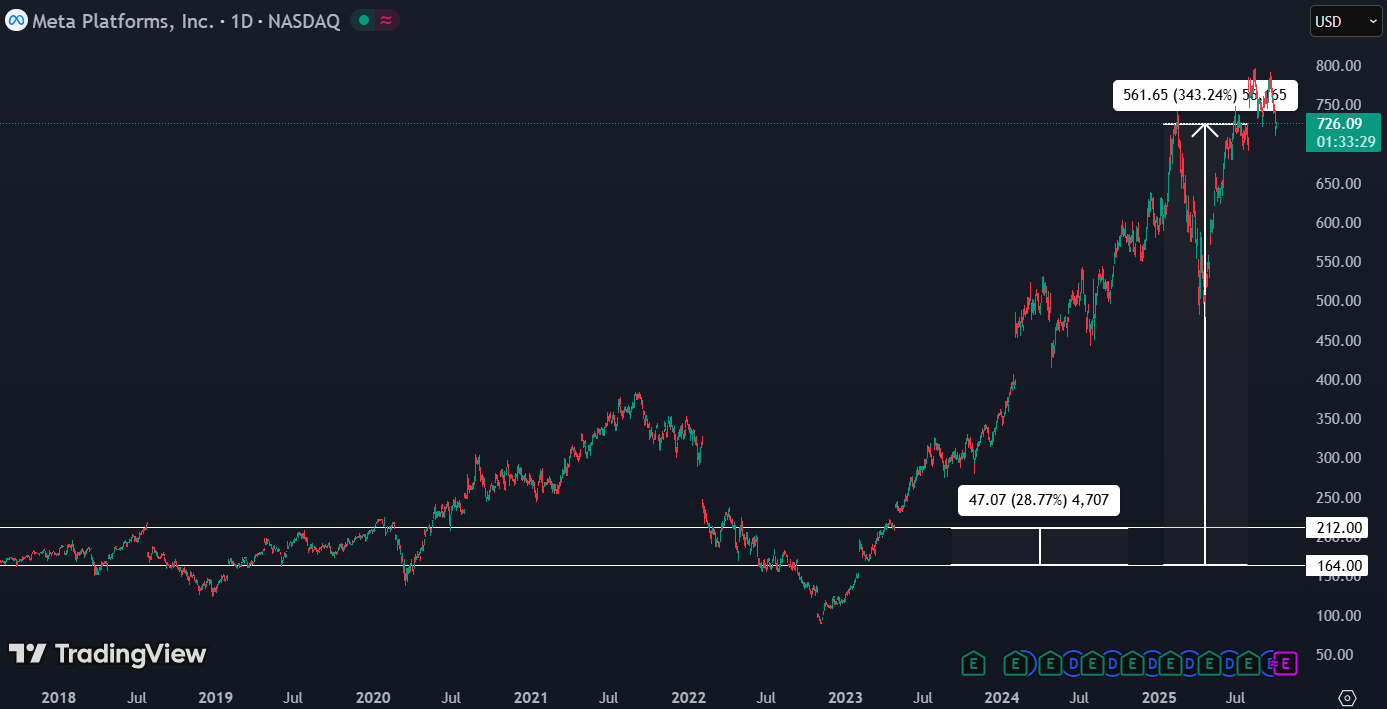Click the 300.00 price scale label
The image size is (1387, 709).
[x=1338, y=458]
